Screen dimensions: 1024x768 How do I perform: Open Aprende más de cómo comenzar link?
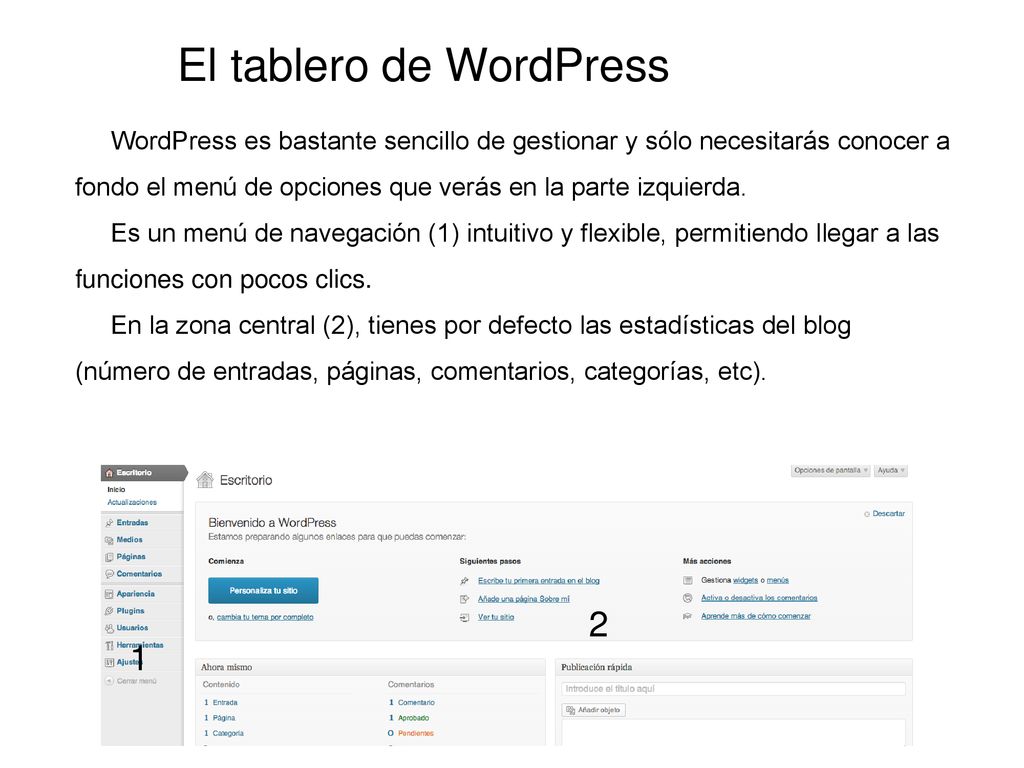point(756,616)
